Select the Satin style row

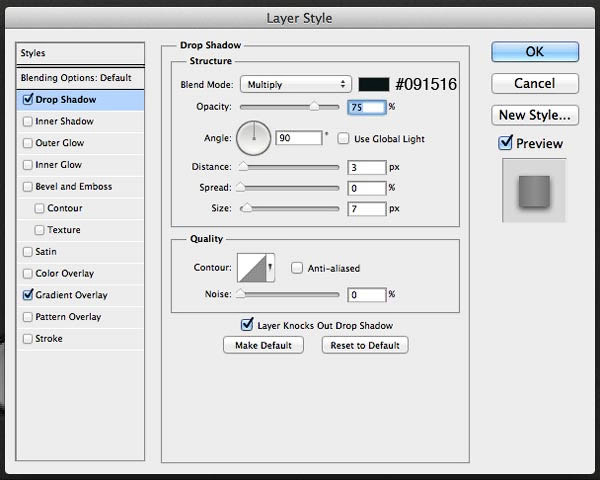coord(80,252)
